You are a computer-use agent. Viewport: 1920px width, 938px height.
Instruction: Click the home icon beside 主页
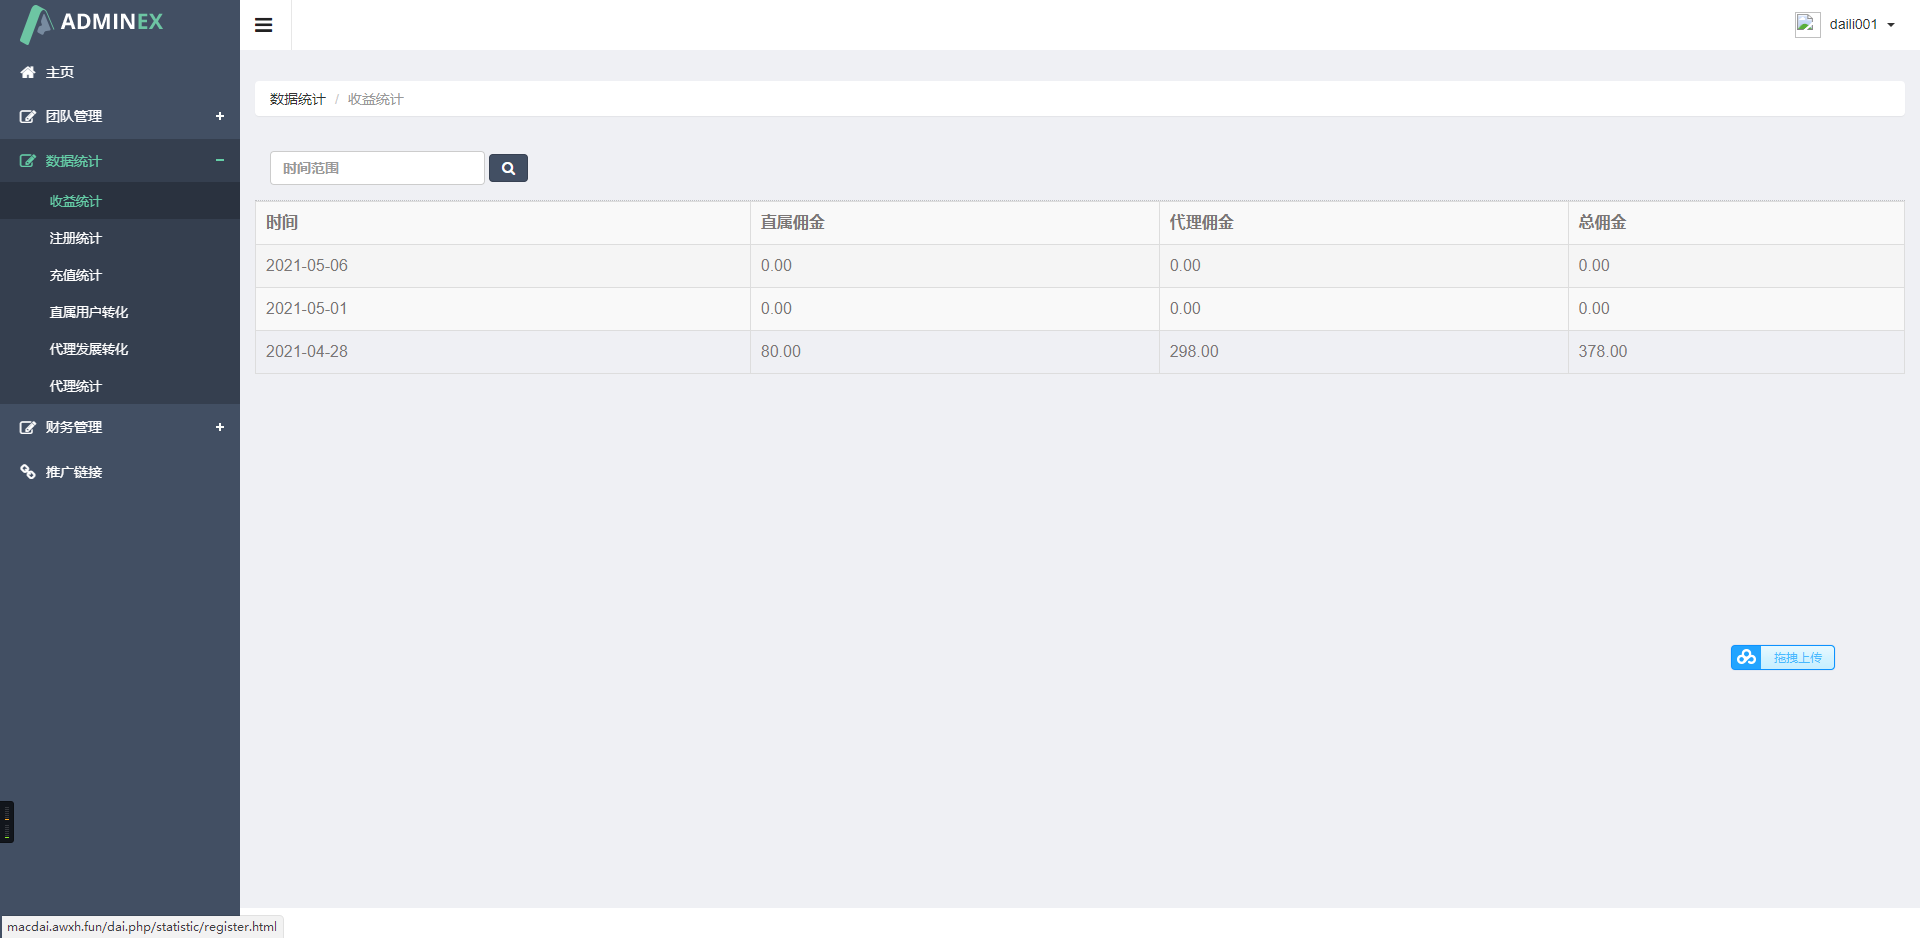point(28,72)
